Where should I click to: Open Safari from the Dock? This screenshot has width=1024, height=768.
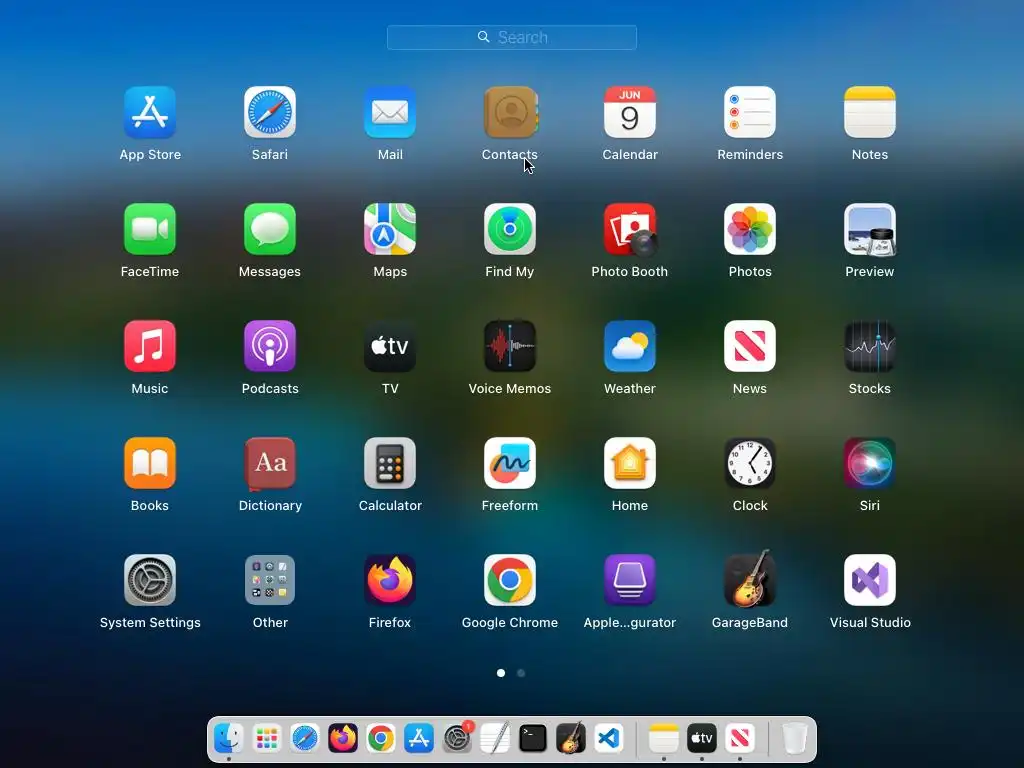pos(304,739)
